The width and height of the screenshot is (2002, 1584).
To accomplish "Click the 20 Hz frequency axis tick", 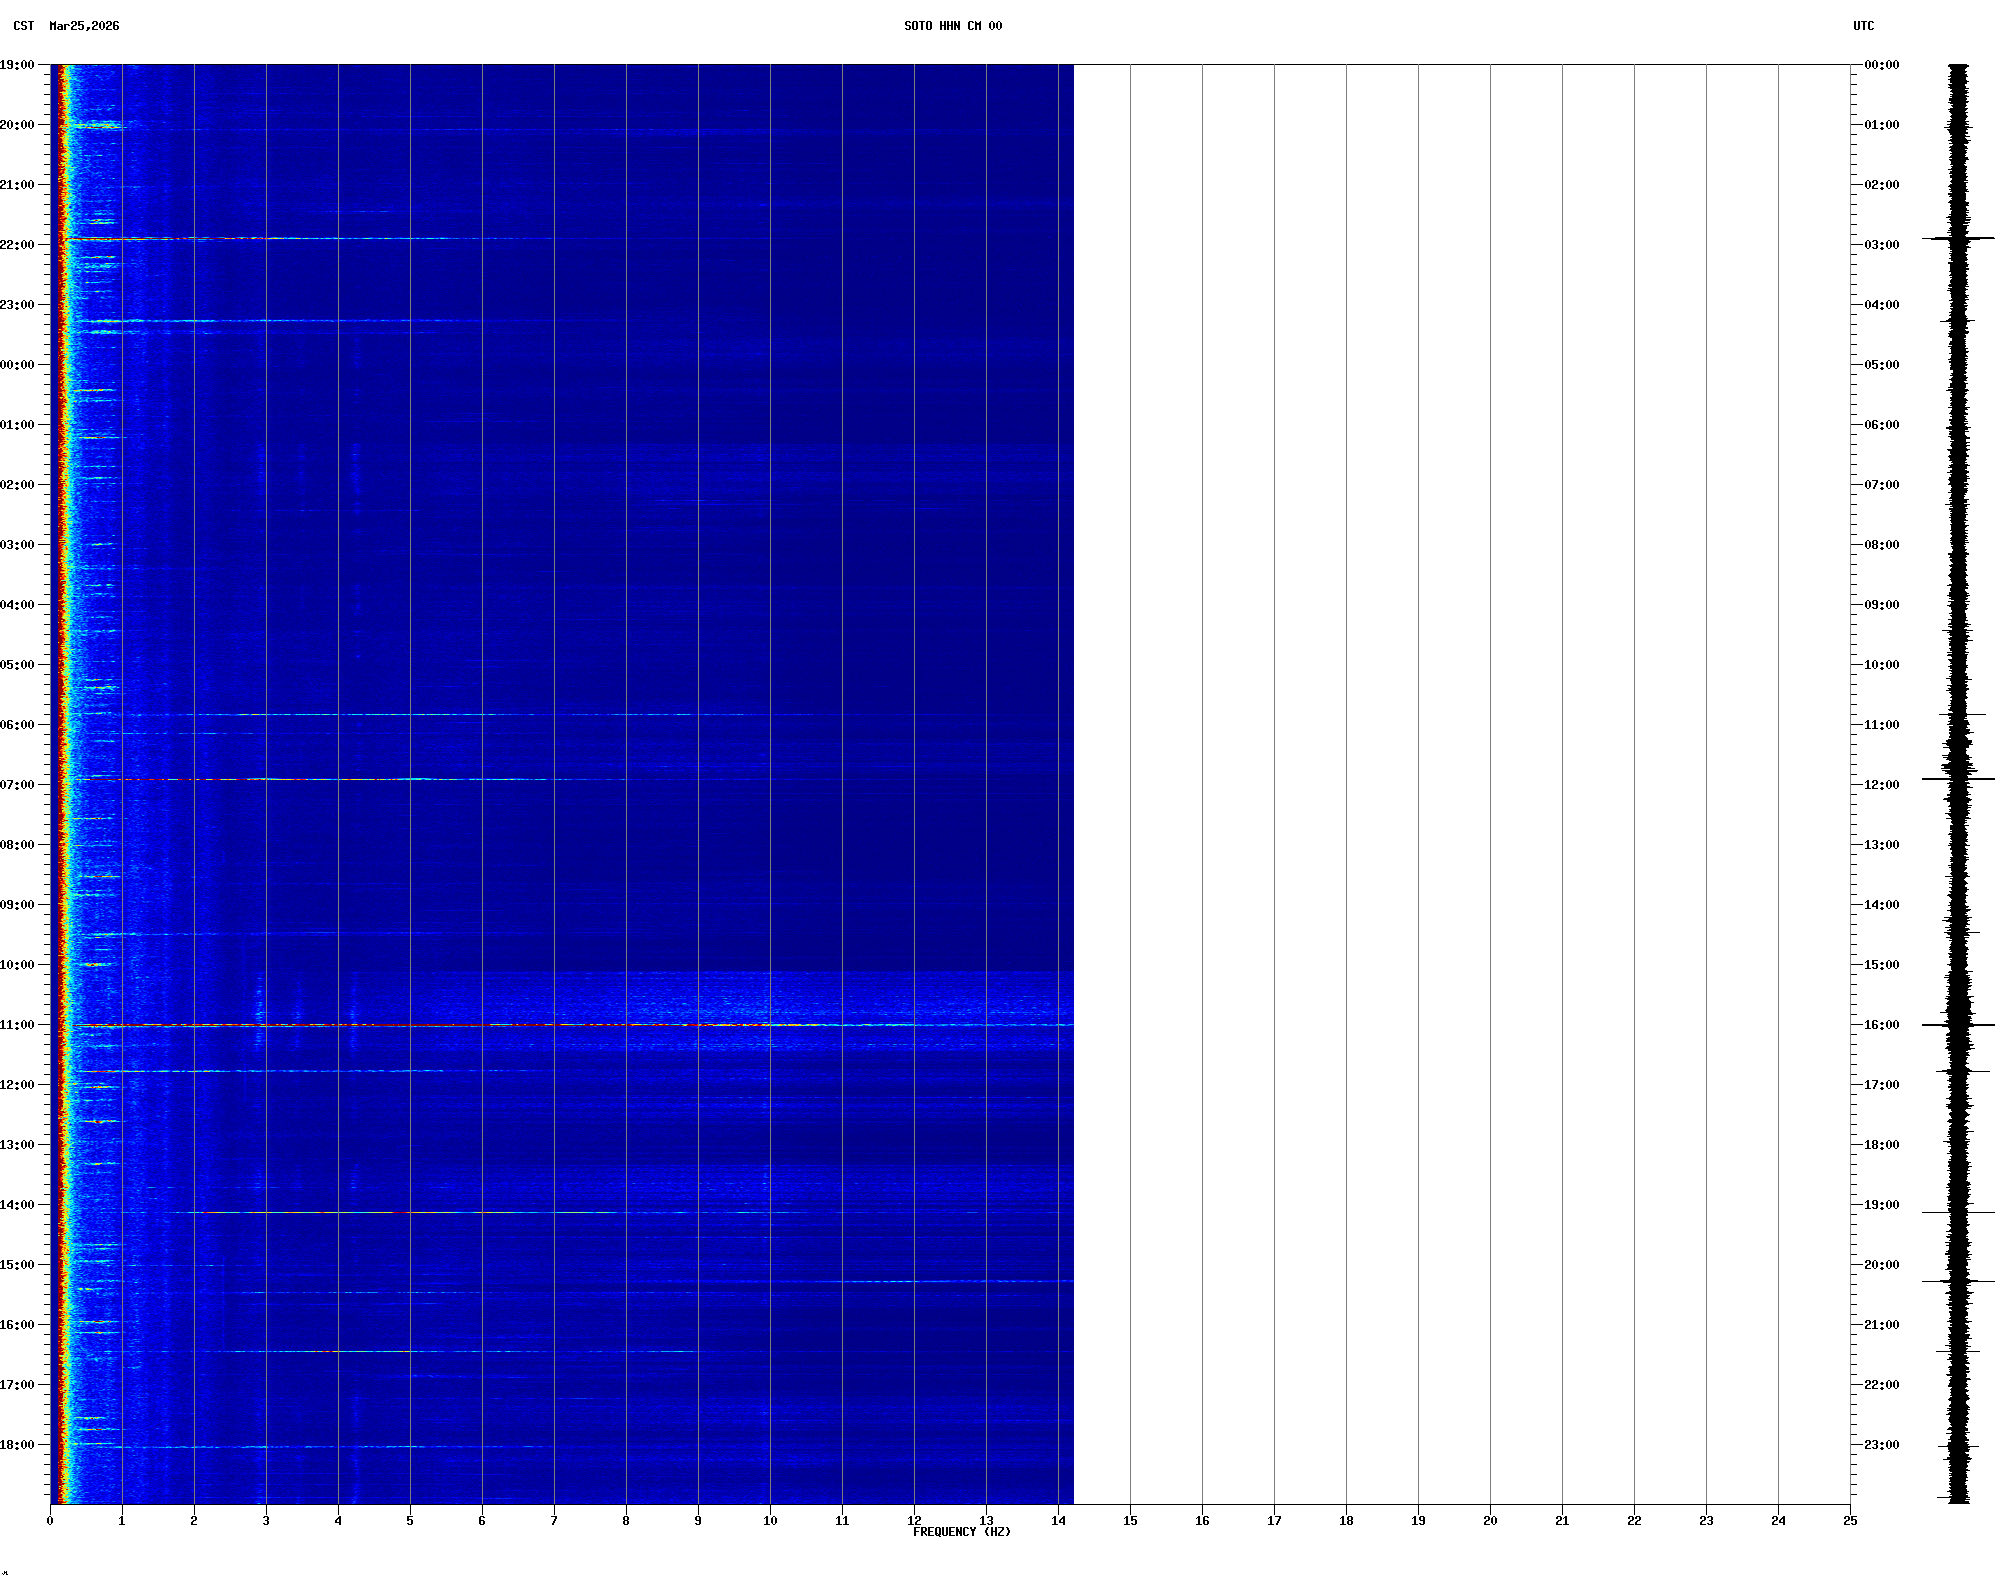I will click(1490, 1521).
